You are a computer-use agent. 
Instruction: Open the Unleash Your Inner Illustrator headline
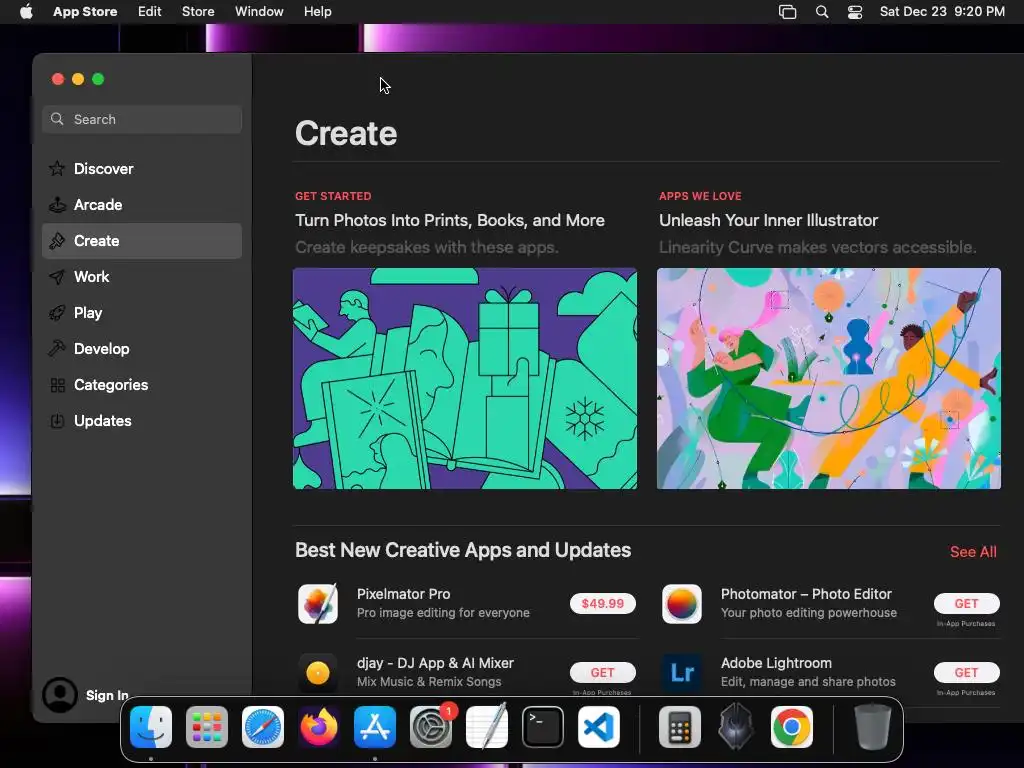point(768,220)
